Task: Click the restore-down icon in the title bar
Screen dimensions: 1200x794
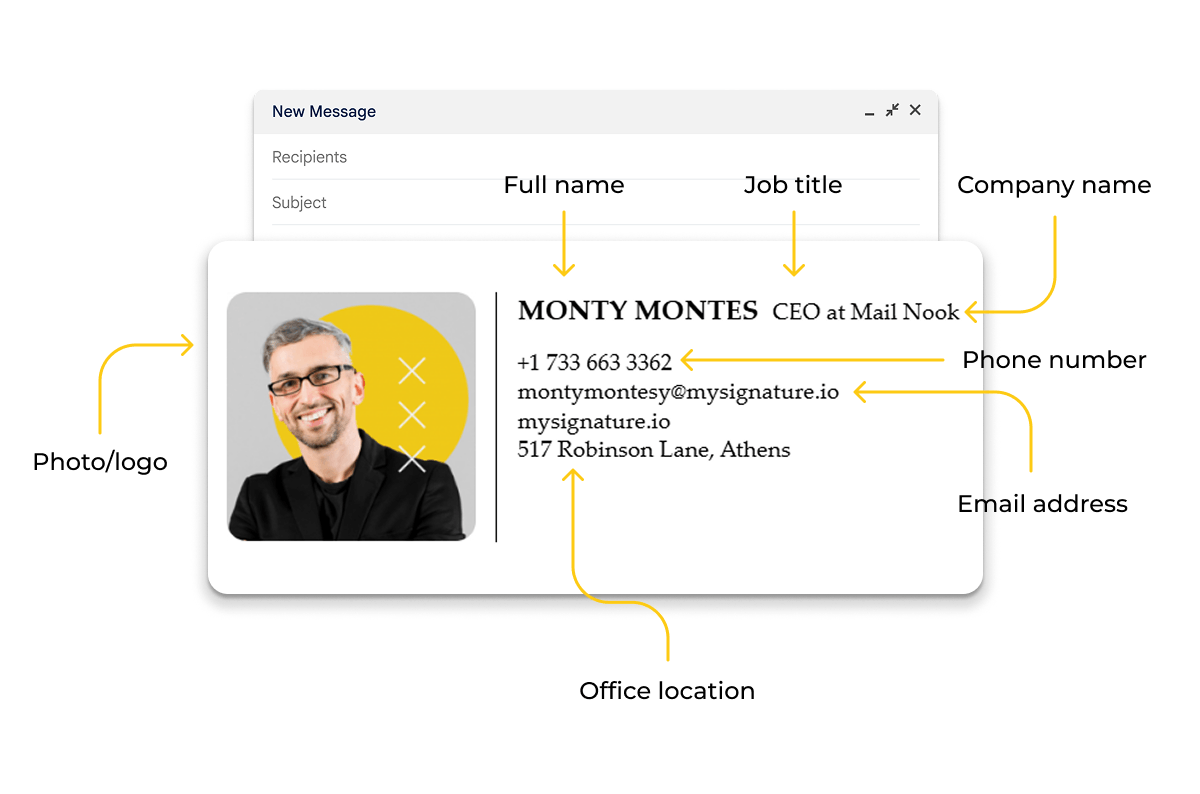Action: click(892, 111)
